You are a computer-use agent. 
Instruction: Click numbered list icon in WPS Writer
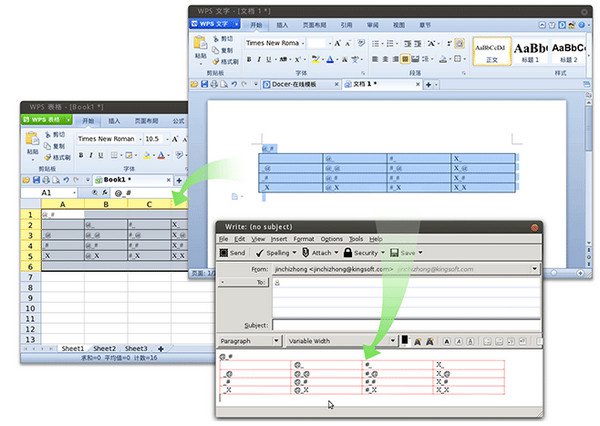pyautogui.click(x=390, y=43)
